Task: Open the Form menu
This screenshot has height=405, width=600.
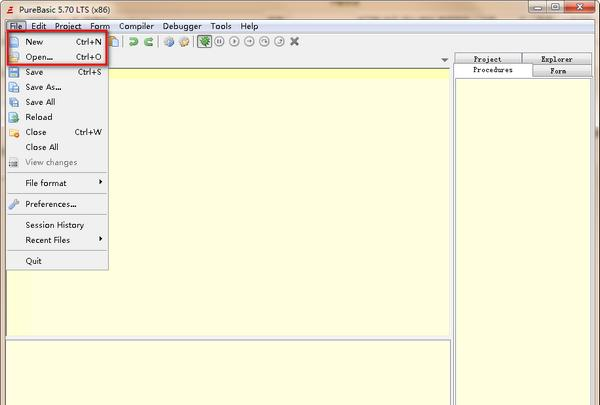Action: click(100, 26)
